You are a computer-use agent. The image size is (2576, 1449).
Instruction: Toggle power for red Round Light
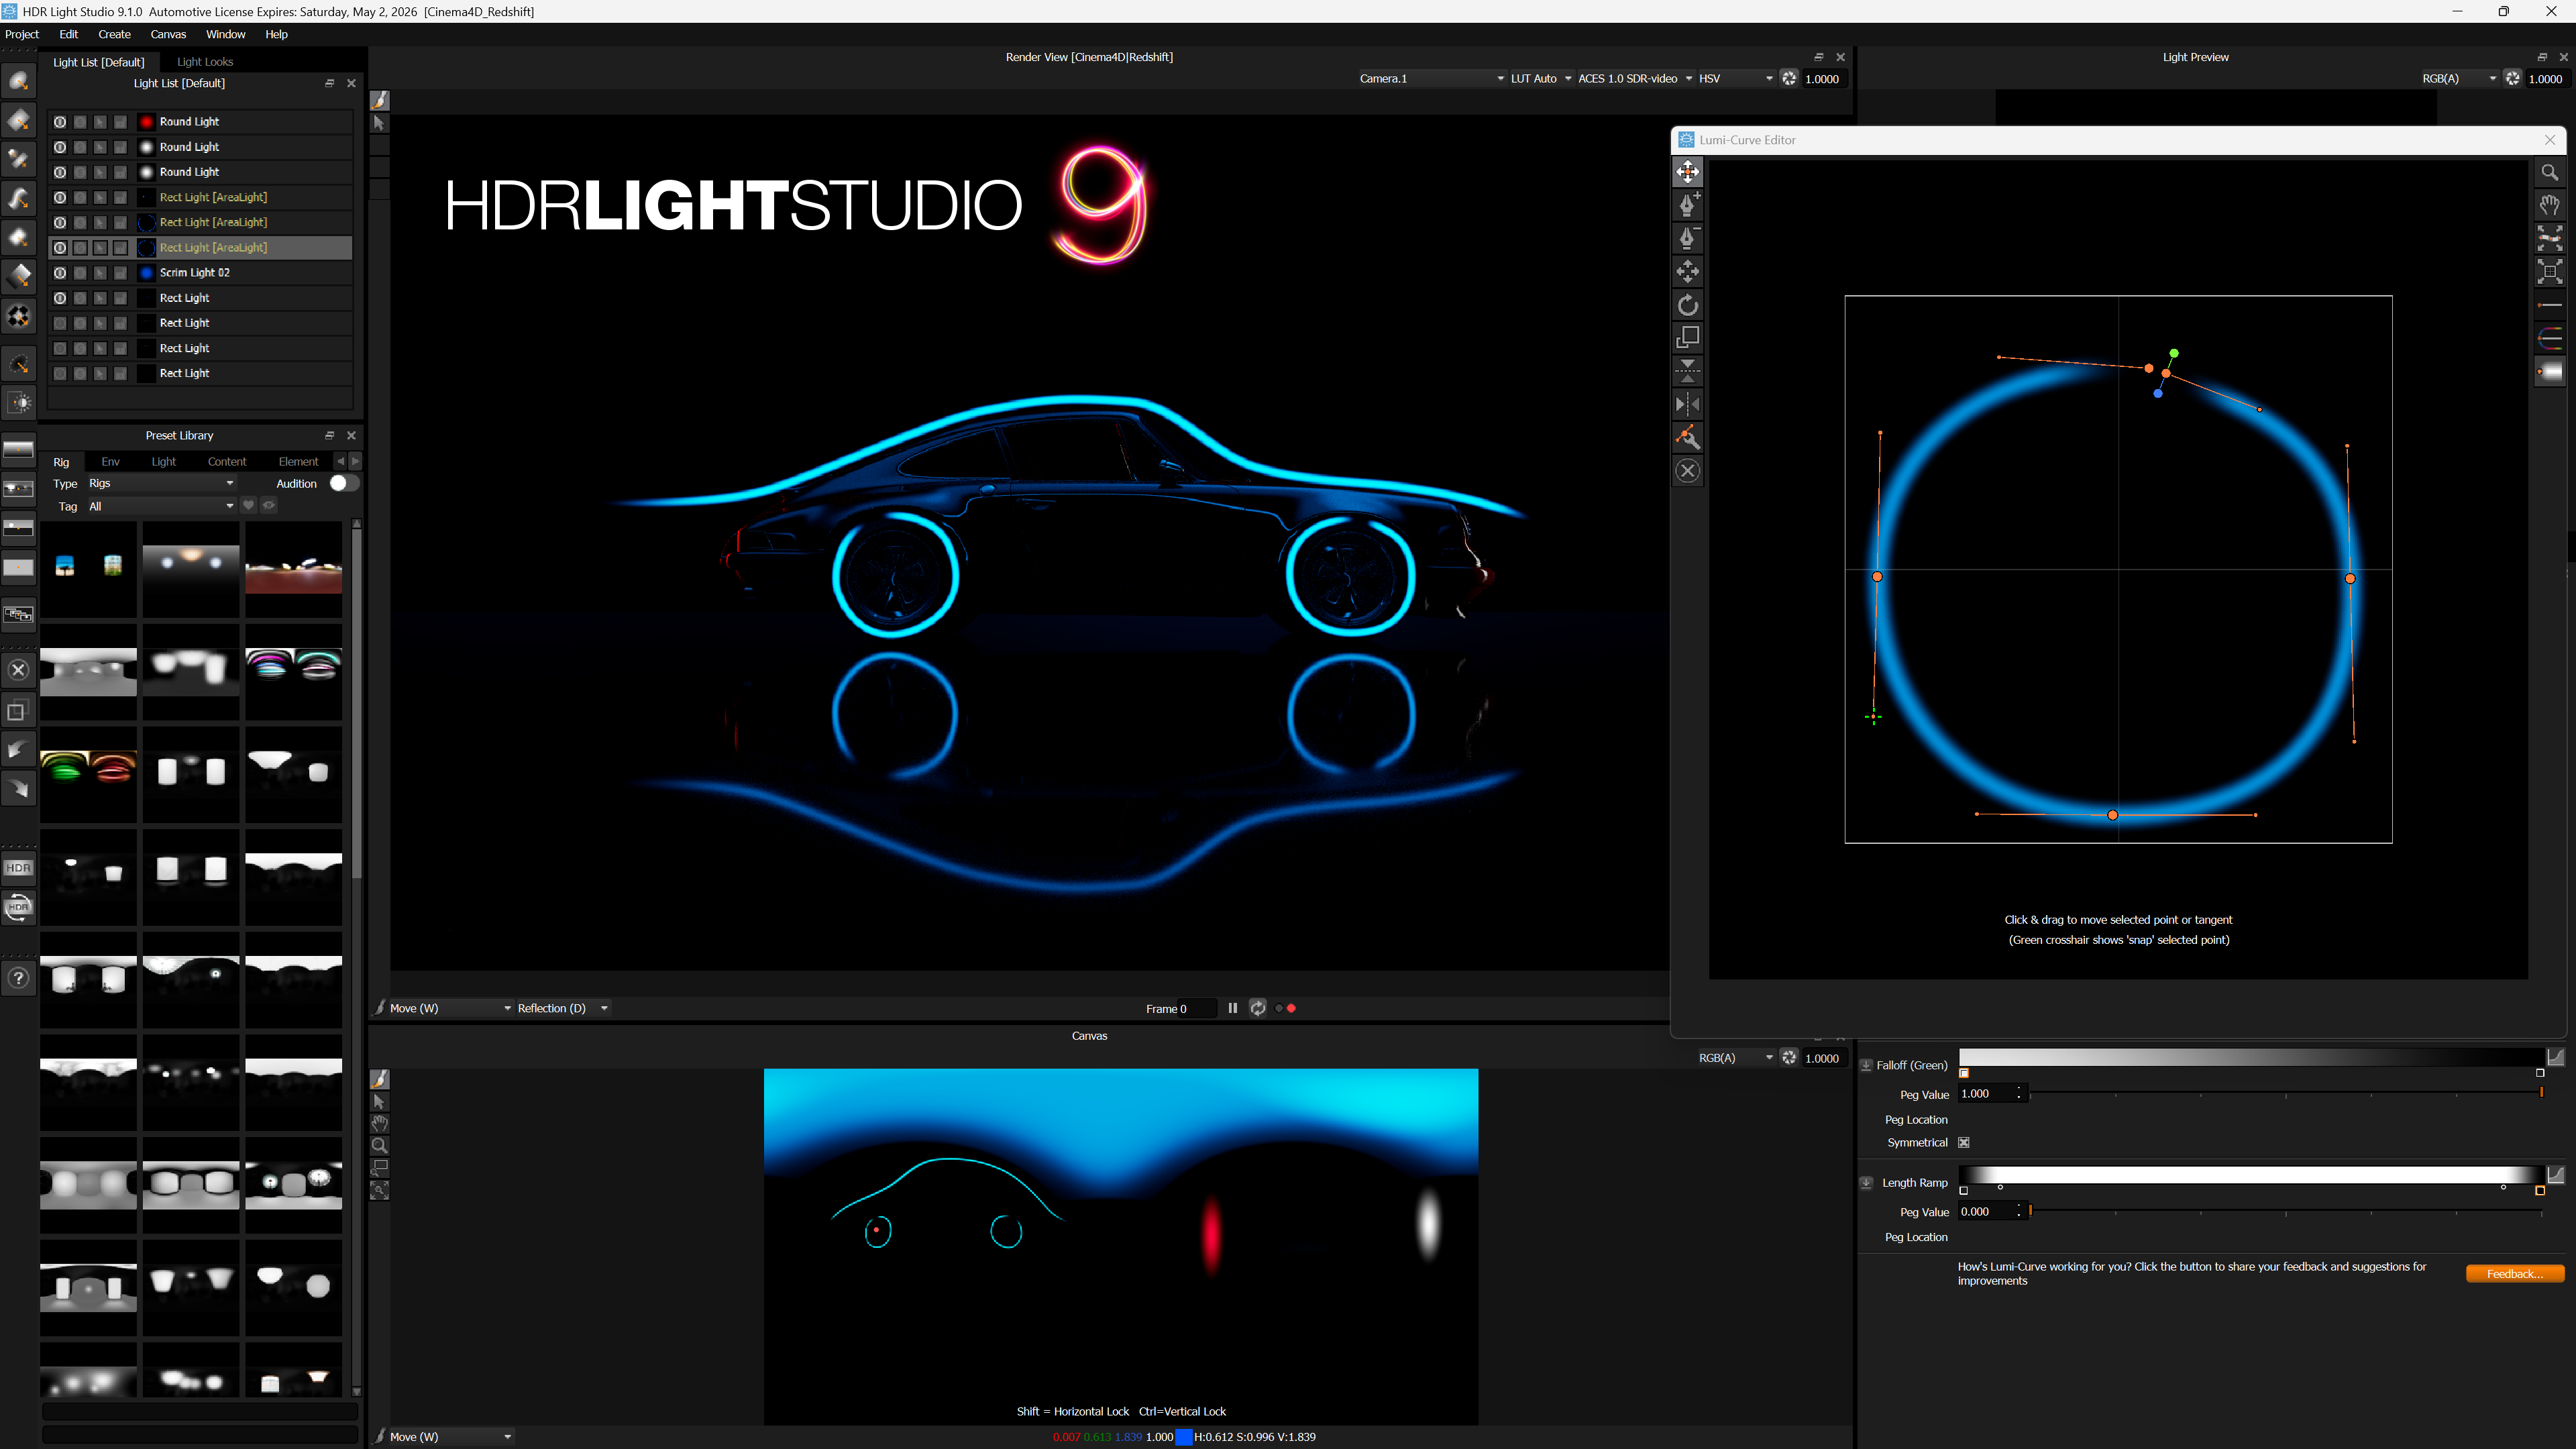60,122
